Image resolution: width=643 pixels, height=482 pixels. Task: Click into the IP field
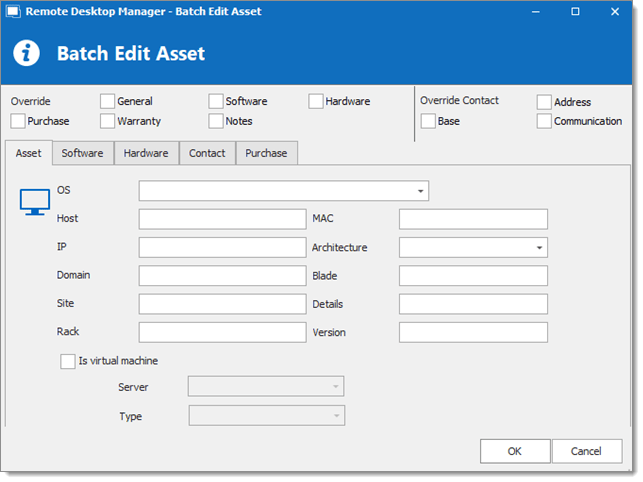(x=222, y=247)
